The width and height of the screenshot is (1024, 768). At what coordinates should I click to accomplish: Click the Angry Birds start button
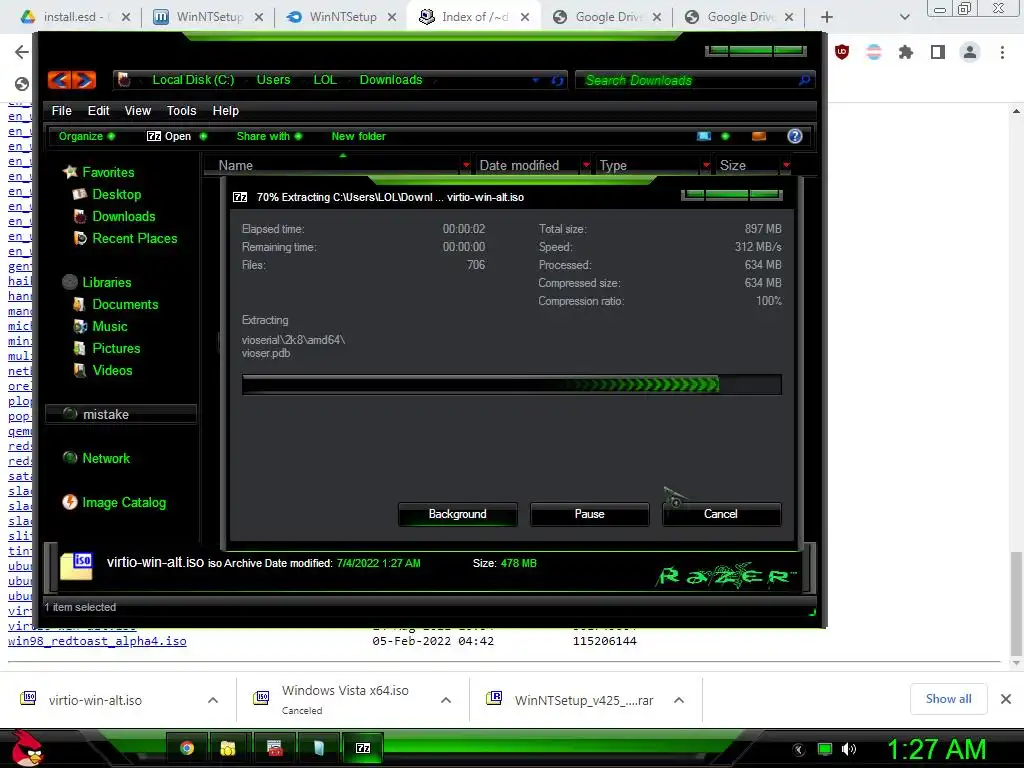coord(27,747)
